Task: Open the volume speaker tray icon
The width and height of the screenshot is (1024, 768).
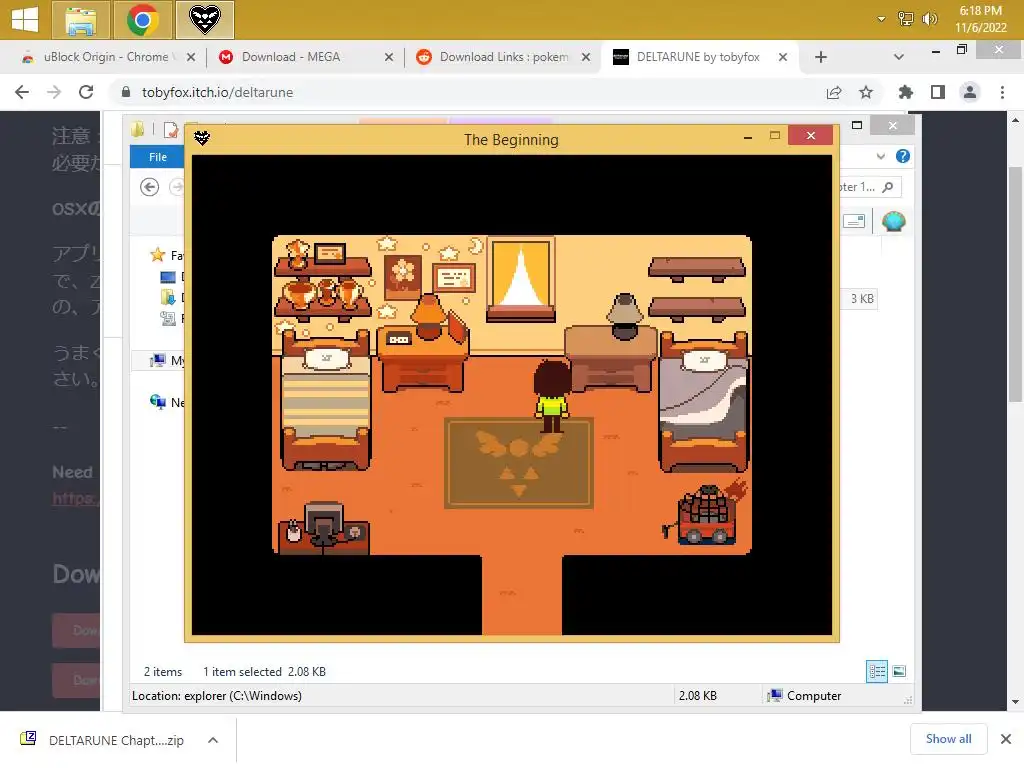Action: coord(929,19)
